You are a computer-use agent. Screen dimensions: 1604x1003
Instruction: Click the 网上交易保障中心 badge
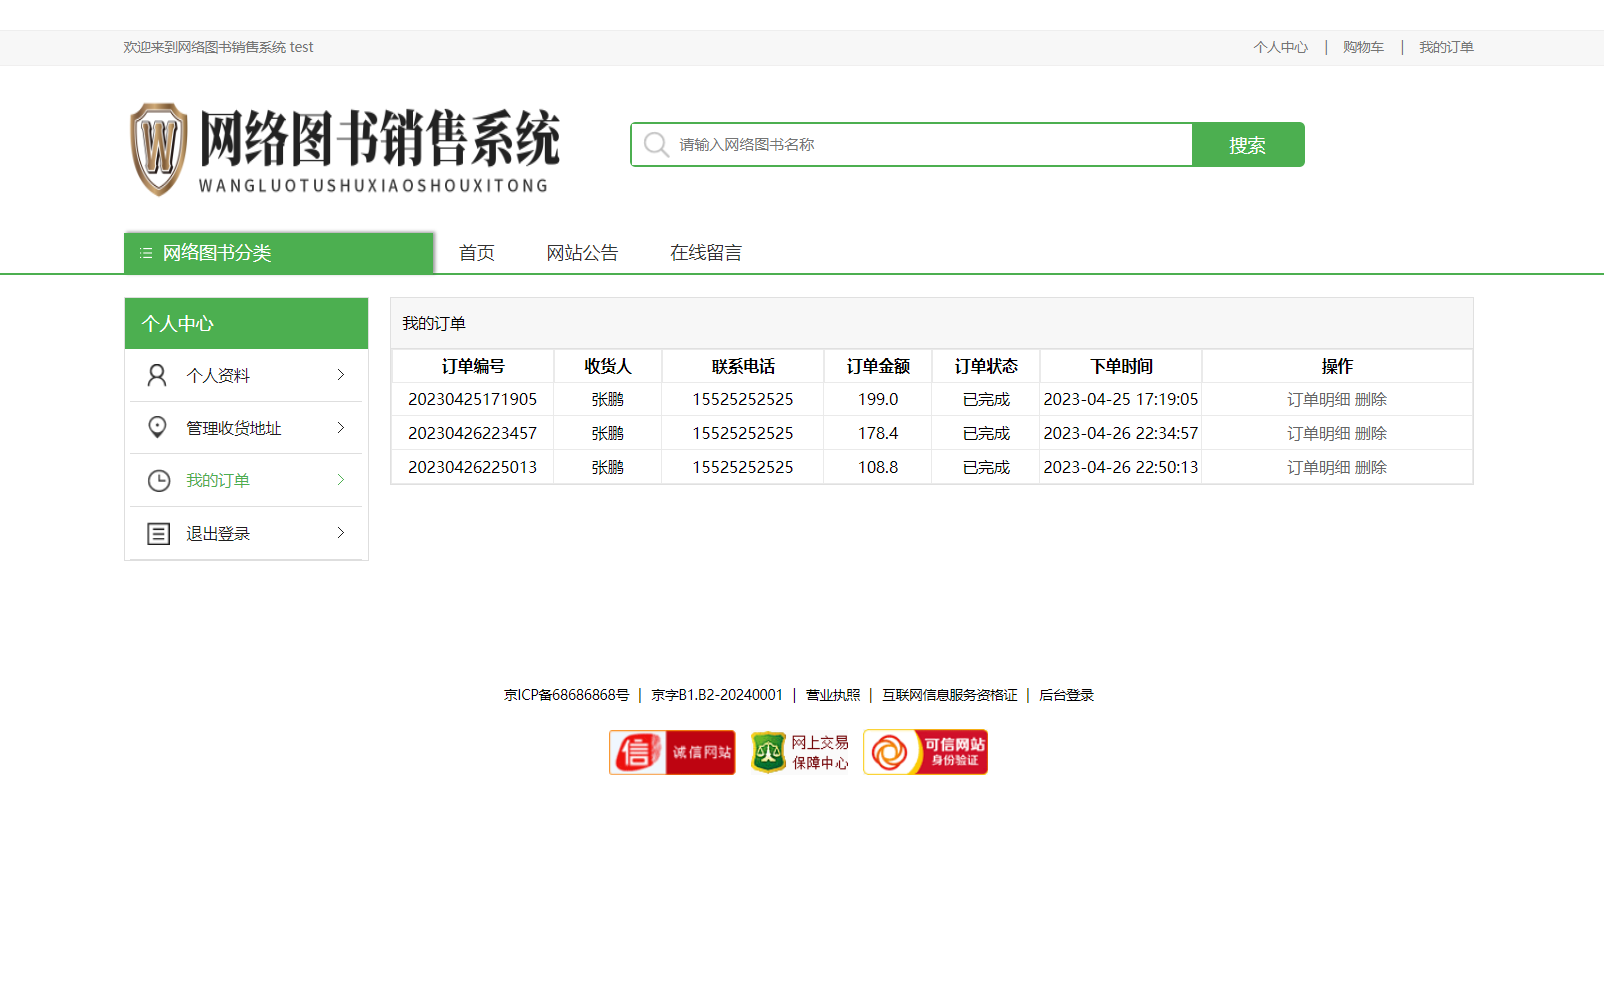(x=799, y=752)
